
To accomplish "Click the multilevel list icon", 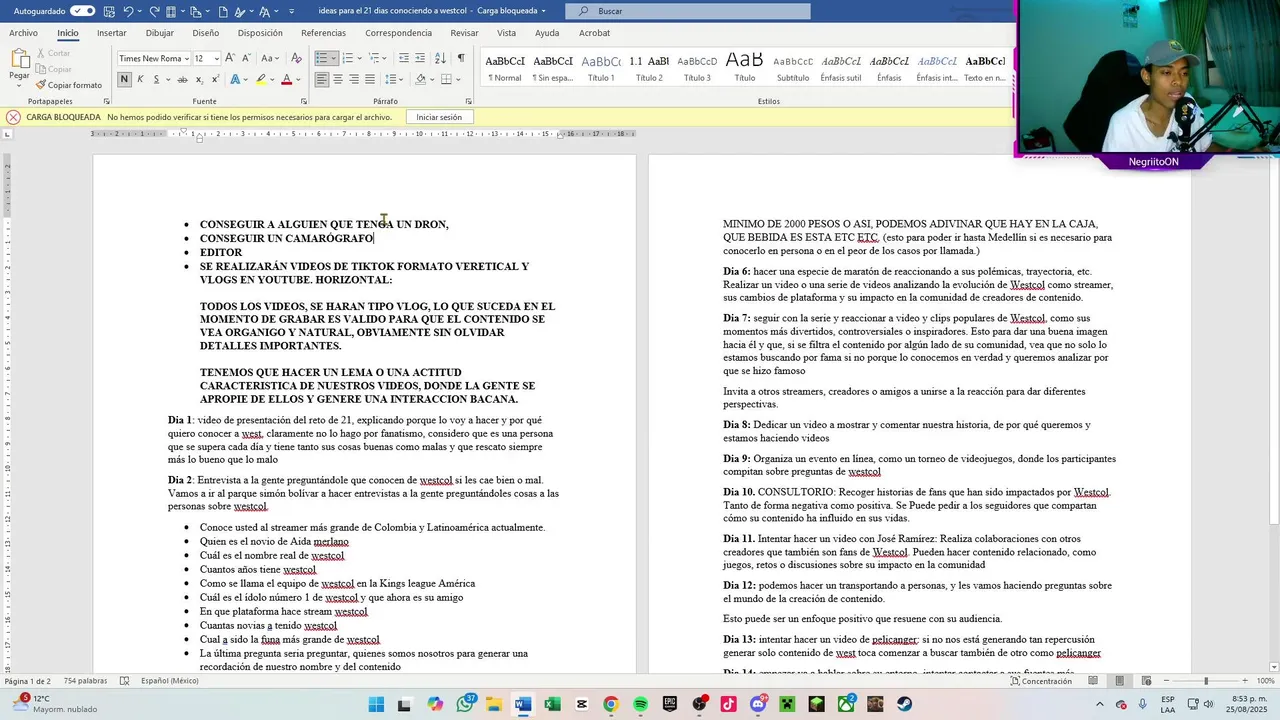I will pyautogui.click(x=373, y=58).
